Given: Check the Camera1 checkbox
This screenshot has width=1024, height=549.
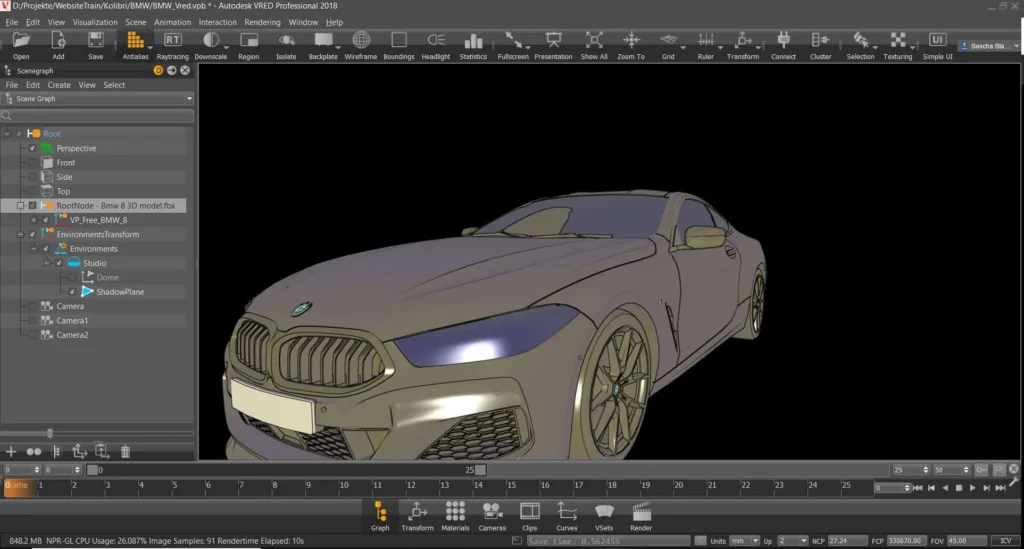Looking at the screenshot, I should 32,321.
